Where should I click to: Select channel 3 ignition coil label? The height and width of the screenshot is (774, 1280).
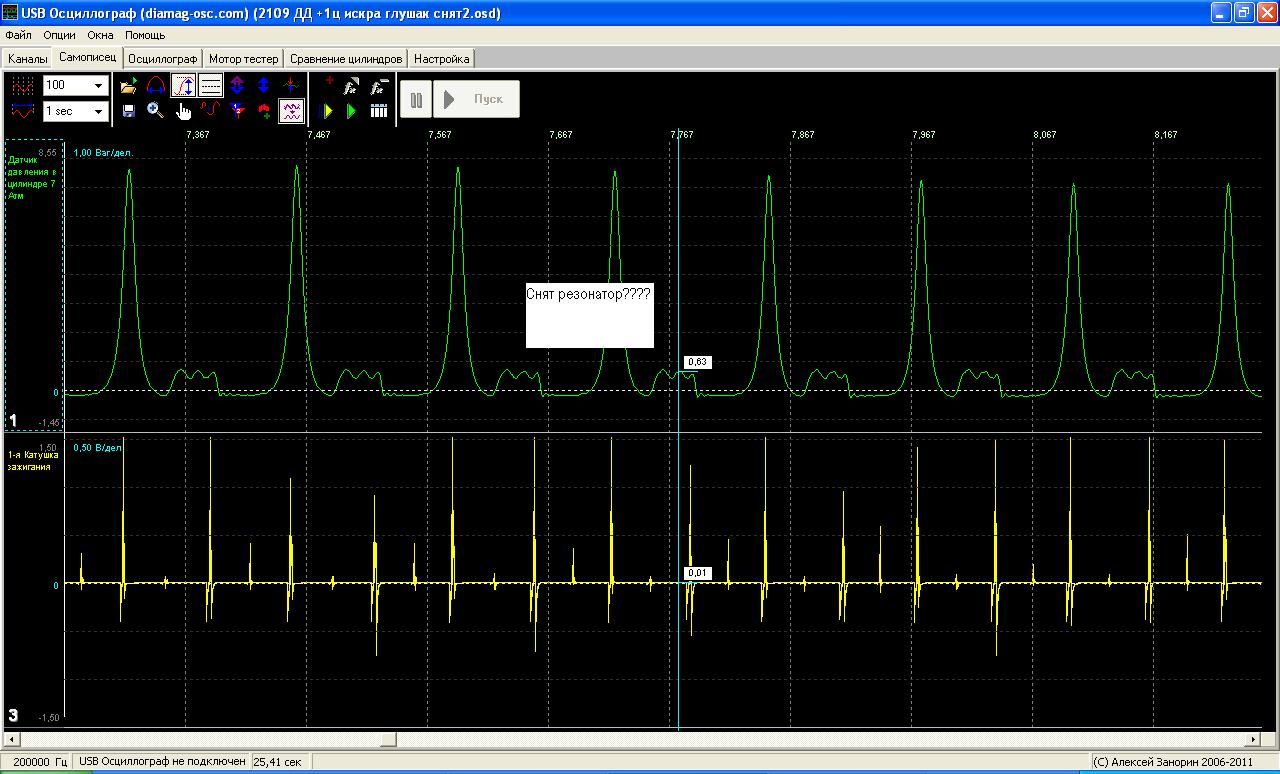coord(34,461)
